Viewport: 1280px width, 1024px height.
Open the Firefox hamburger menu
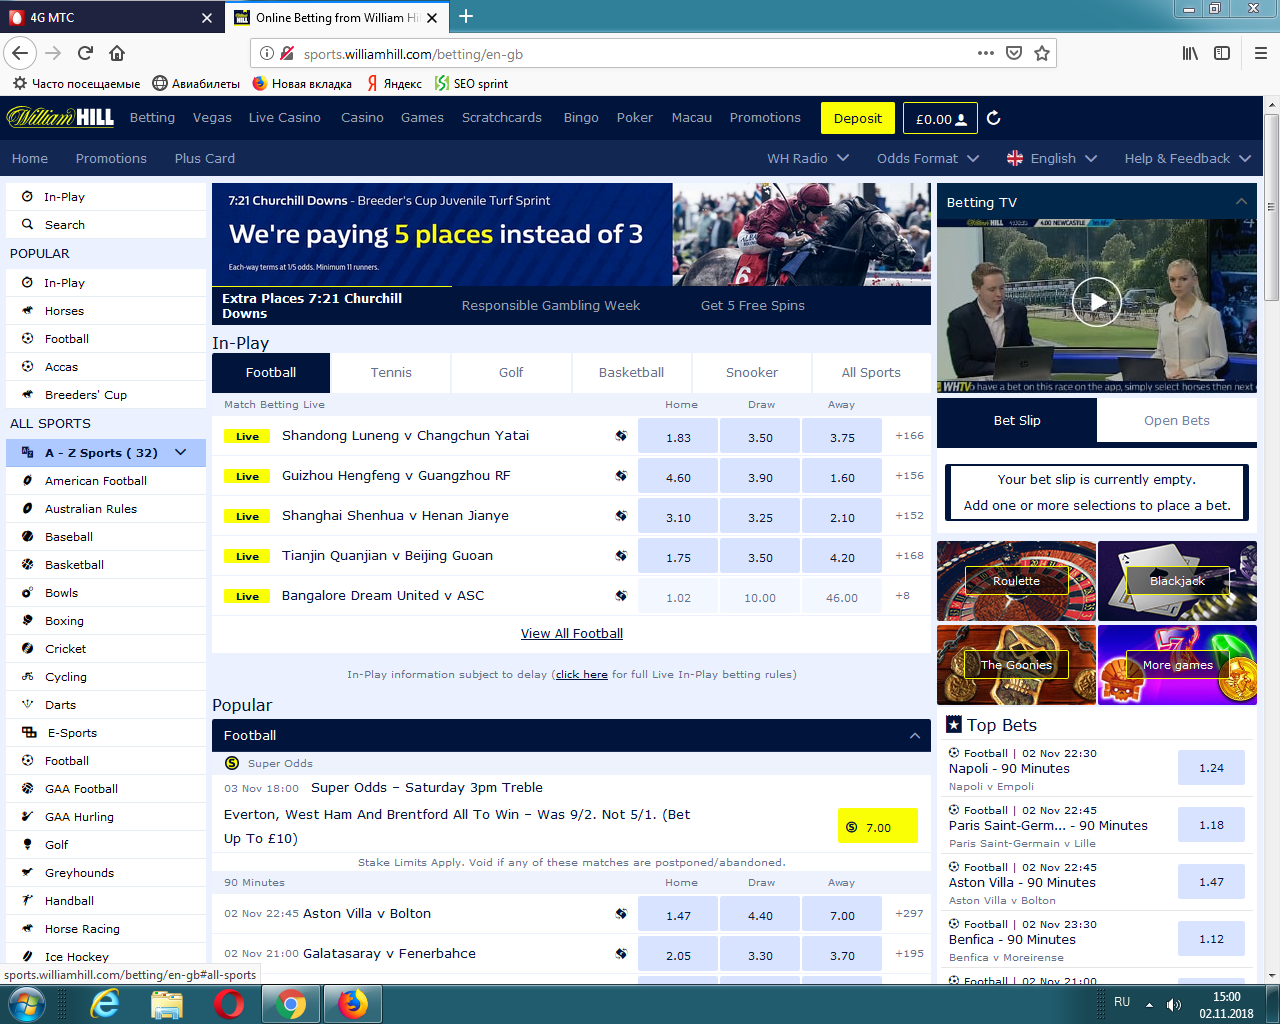[1260, 53]
